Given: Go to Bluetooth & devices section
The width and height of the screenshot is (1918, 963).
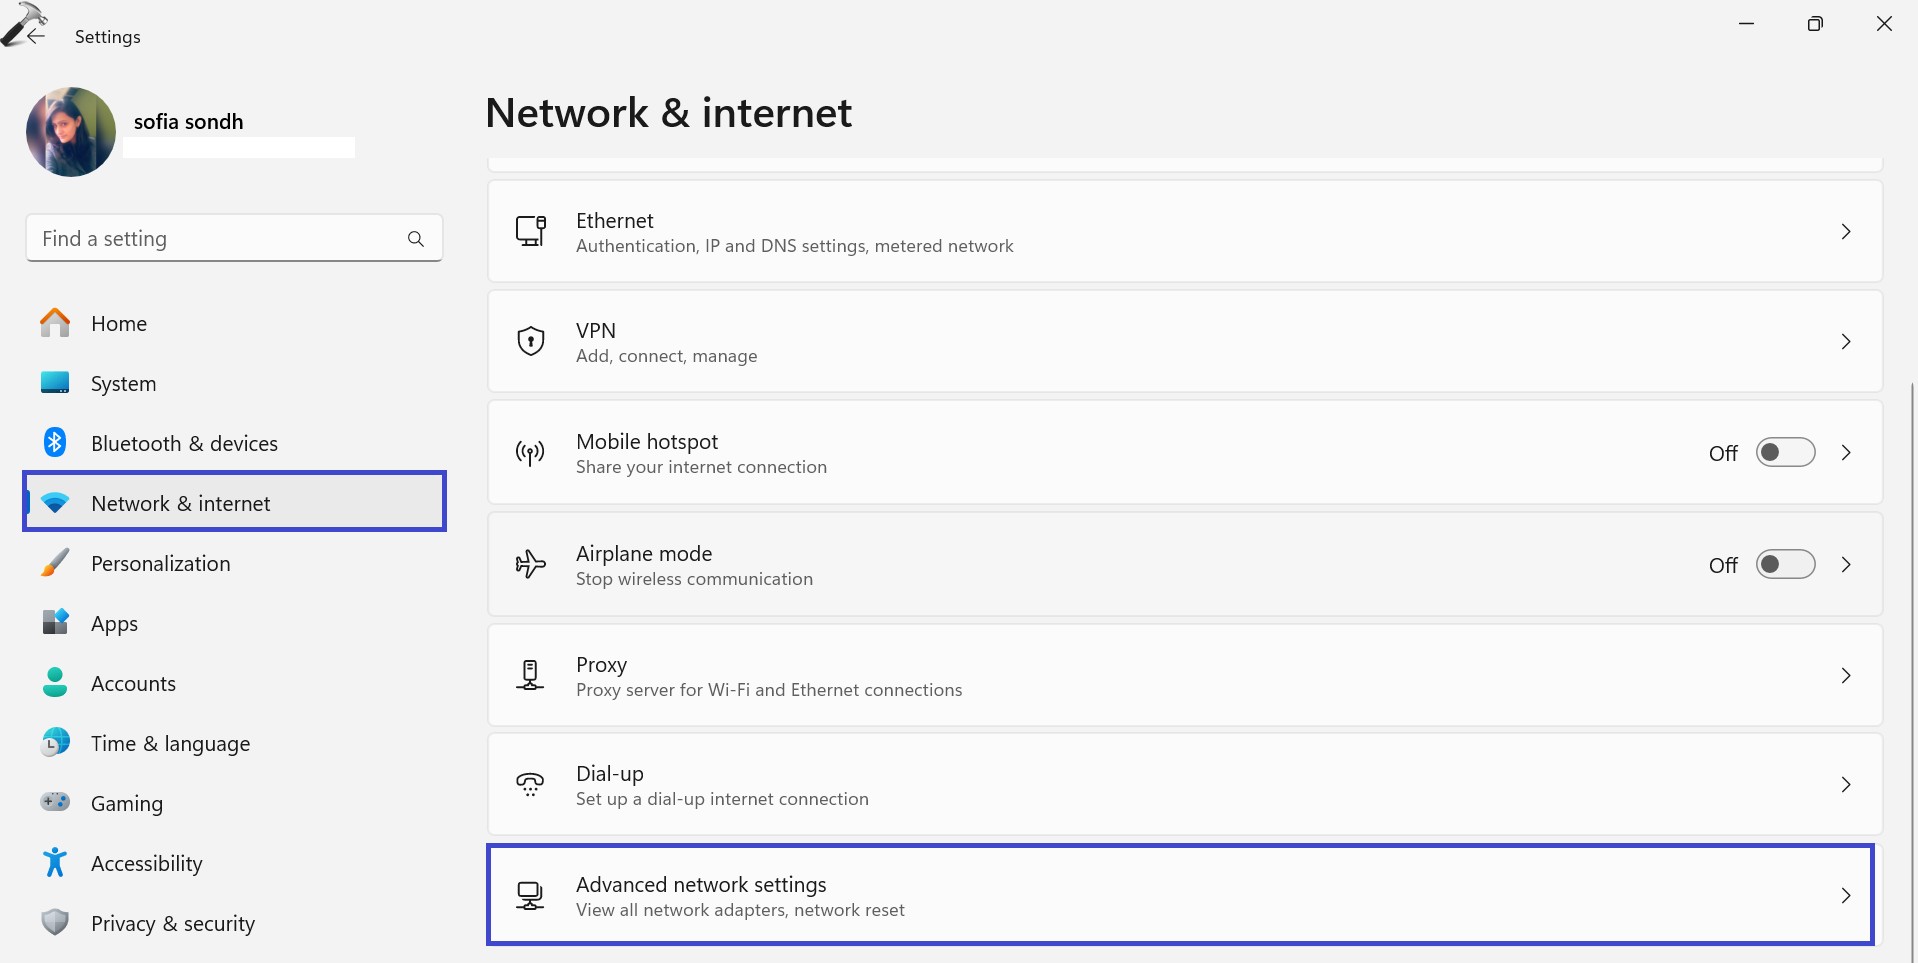Looking at the screenshot, I should [184, 443].
